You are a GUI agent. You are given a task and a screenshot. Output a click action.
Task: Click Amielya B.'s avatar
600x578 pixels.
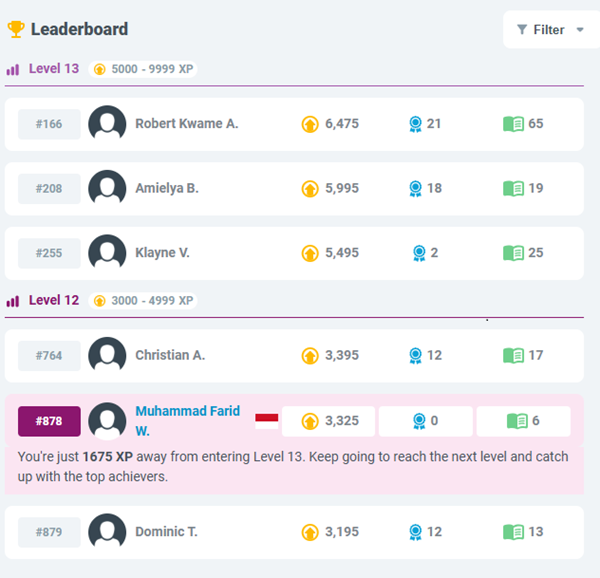tap(107, 189)
